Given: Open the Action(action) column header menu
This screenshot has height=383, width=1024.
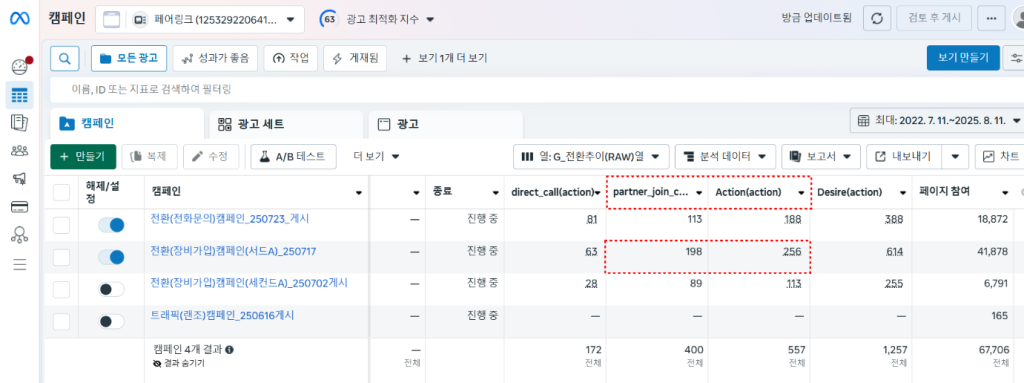Looking at the screenshot, I should coord(801,193).
